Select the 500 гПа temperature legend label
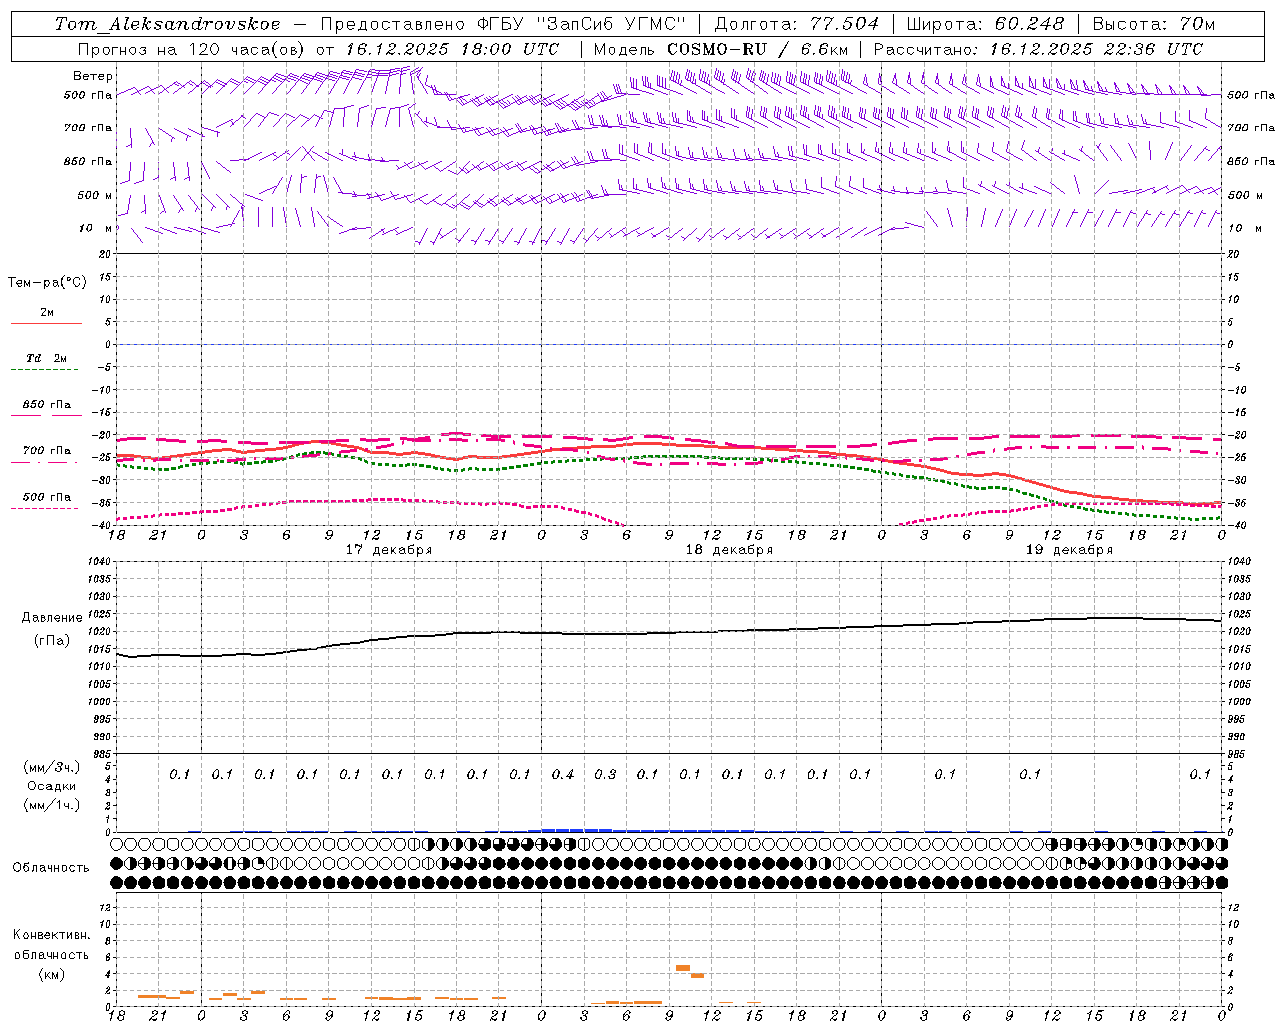Viewport: 1280px width, 1024px height. click(x=47, y=496)
